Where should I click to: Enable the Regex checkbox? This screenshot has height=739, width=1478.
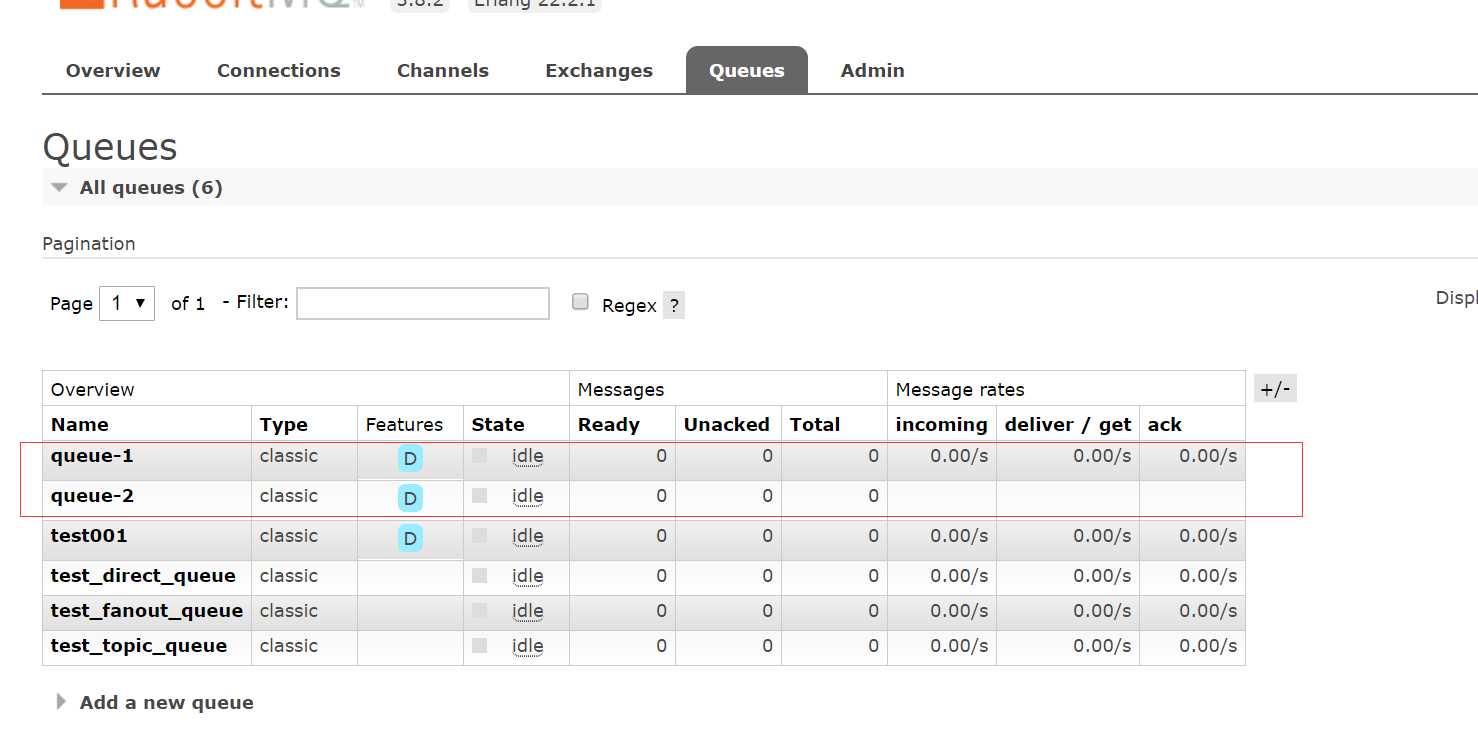[x=580, y=302]
